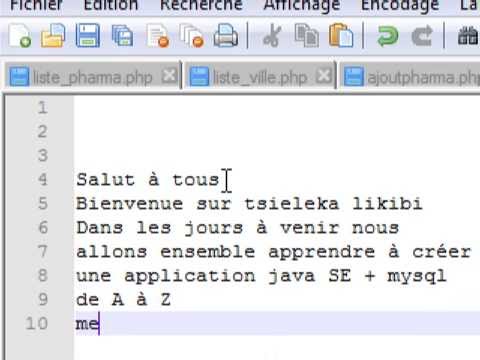Open the Recherche menu
480x360 pixels.
(201, 5)
